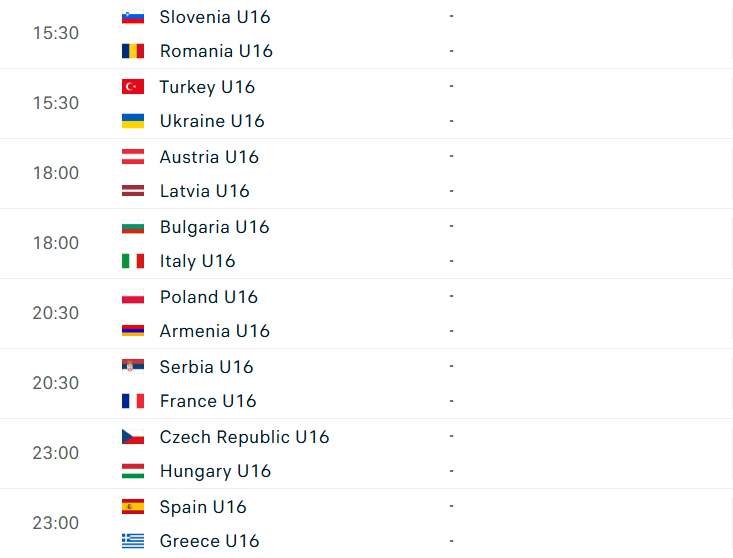Click the Latvia flag icon
The height and width of the screenshot is (558, 733).
[x=133, y=191]
